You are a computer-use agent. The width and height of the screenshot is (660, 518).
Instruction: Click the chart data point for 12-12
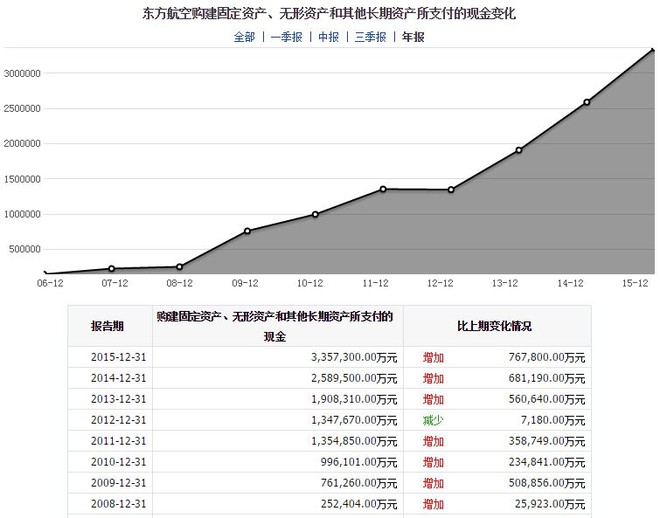[451, 190]
